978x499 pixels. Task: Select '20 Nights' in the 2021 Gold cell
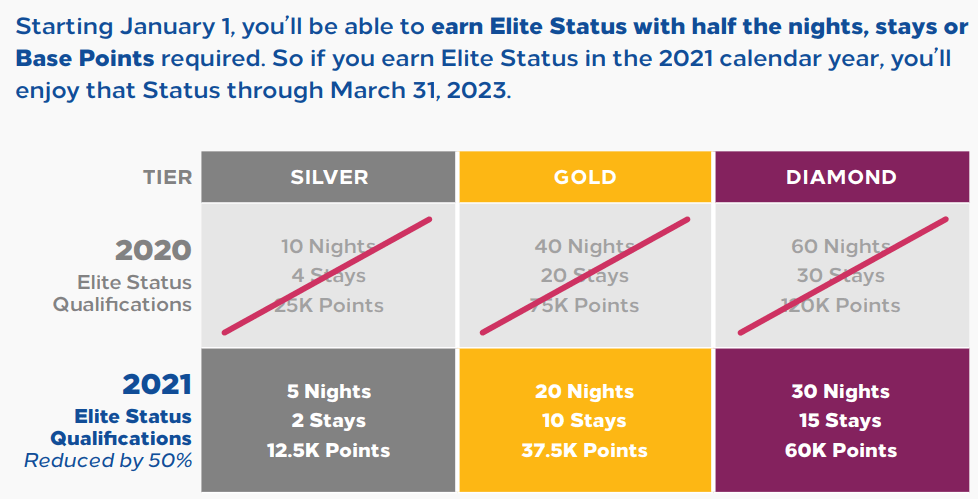coord(585,391)
